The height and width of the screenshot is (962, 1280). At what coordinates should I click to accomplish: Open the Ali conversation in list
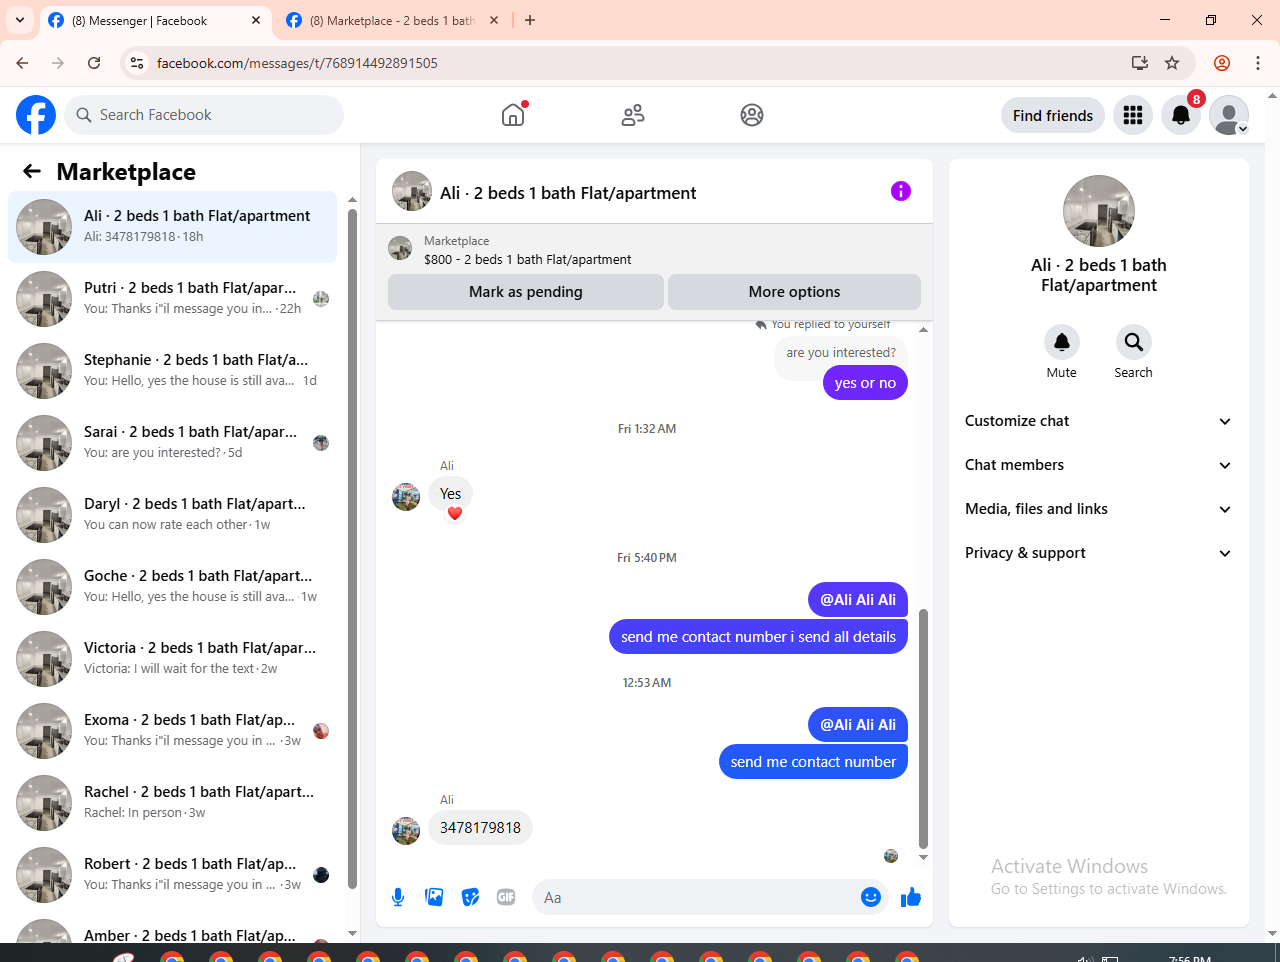coord(173,227)
